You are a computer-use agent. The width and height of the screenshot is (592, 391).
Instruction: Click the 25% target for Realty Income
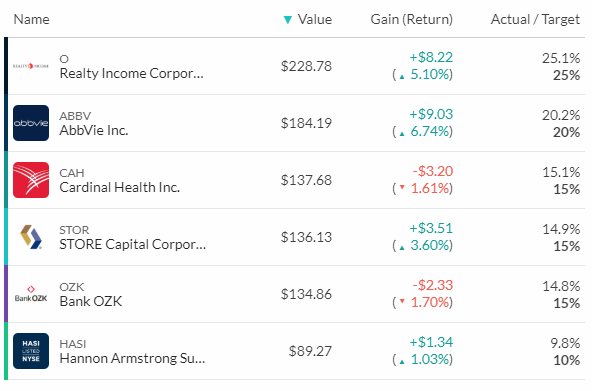[566, 75]
